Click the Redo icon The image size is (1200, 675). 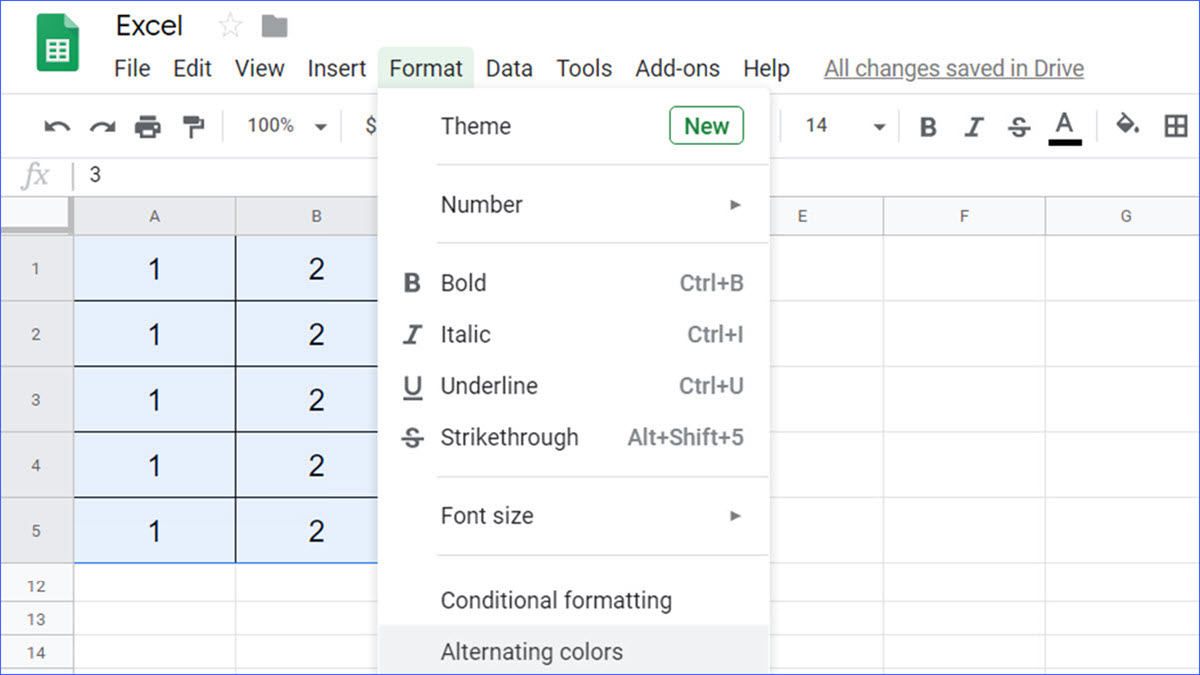coord(100,126)
